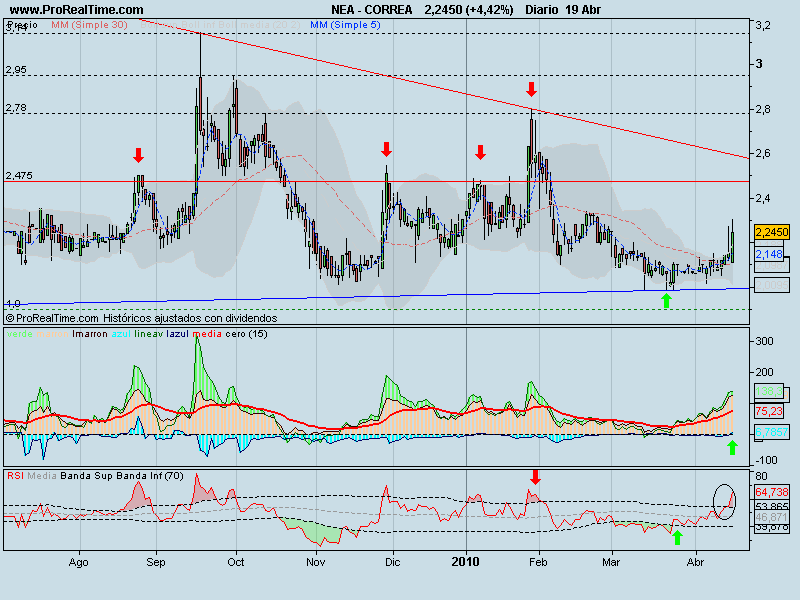Click the Mar month label on time axis
Image resolution: width=800 pixels, height=600 pixels.
click(611, 562)
